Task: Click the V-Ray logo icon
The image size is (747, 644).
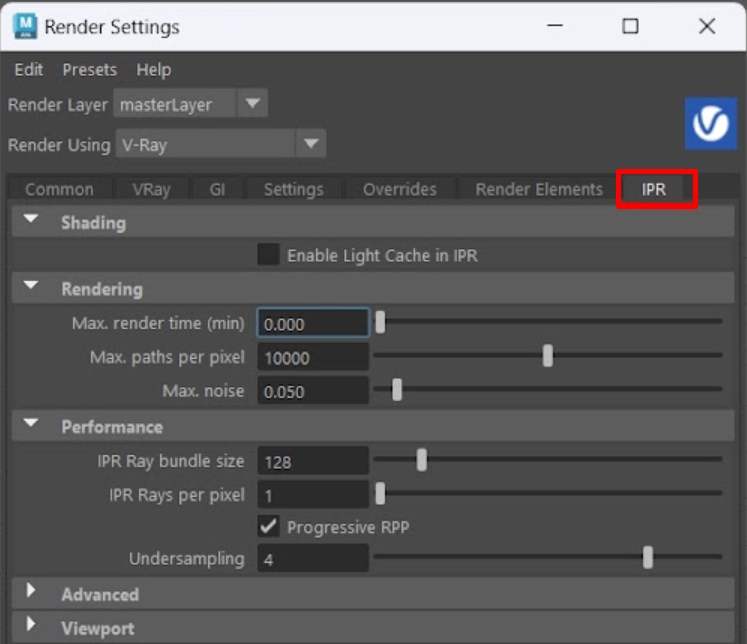Action: coord(711,124)
